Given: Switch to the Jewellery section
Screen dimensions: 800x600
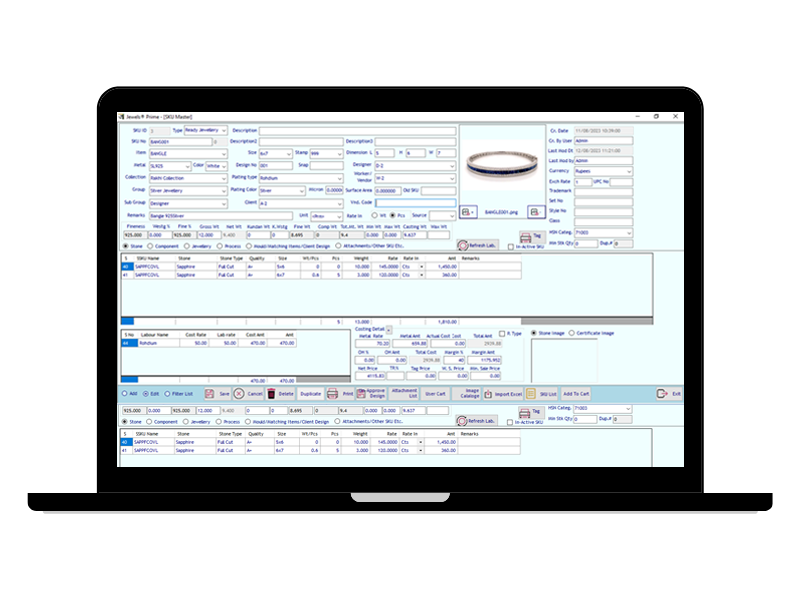Looking at the screenshot, I should tap(187, 245).
